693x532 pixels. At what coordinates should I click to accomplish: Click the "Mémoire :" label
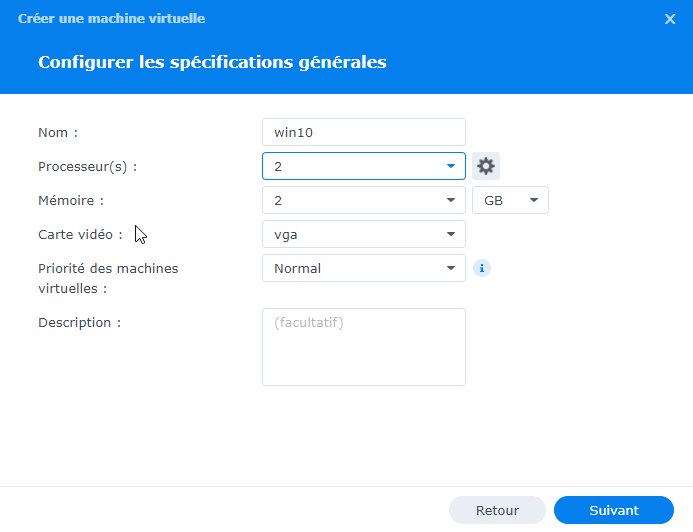pyautogui.click(x=71, y=200)
